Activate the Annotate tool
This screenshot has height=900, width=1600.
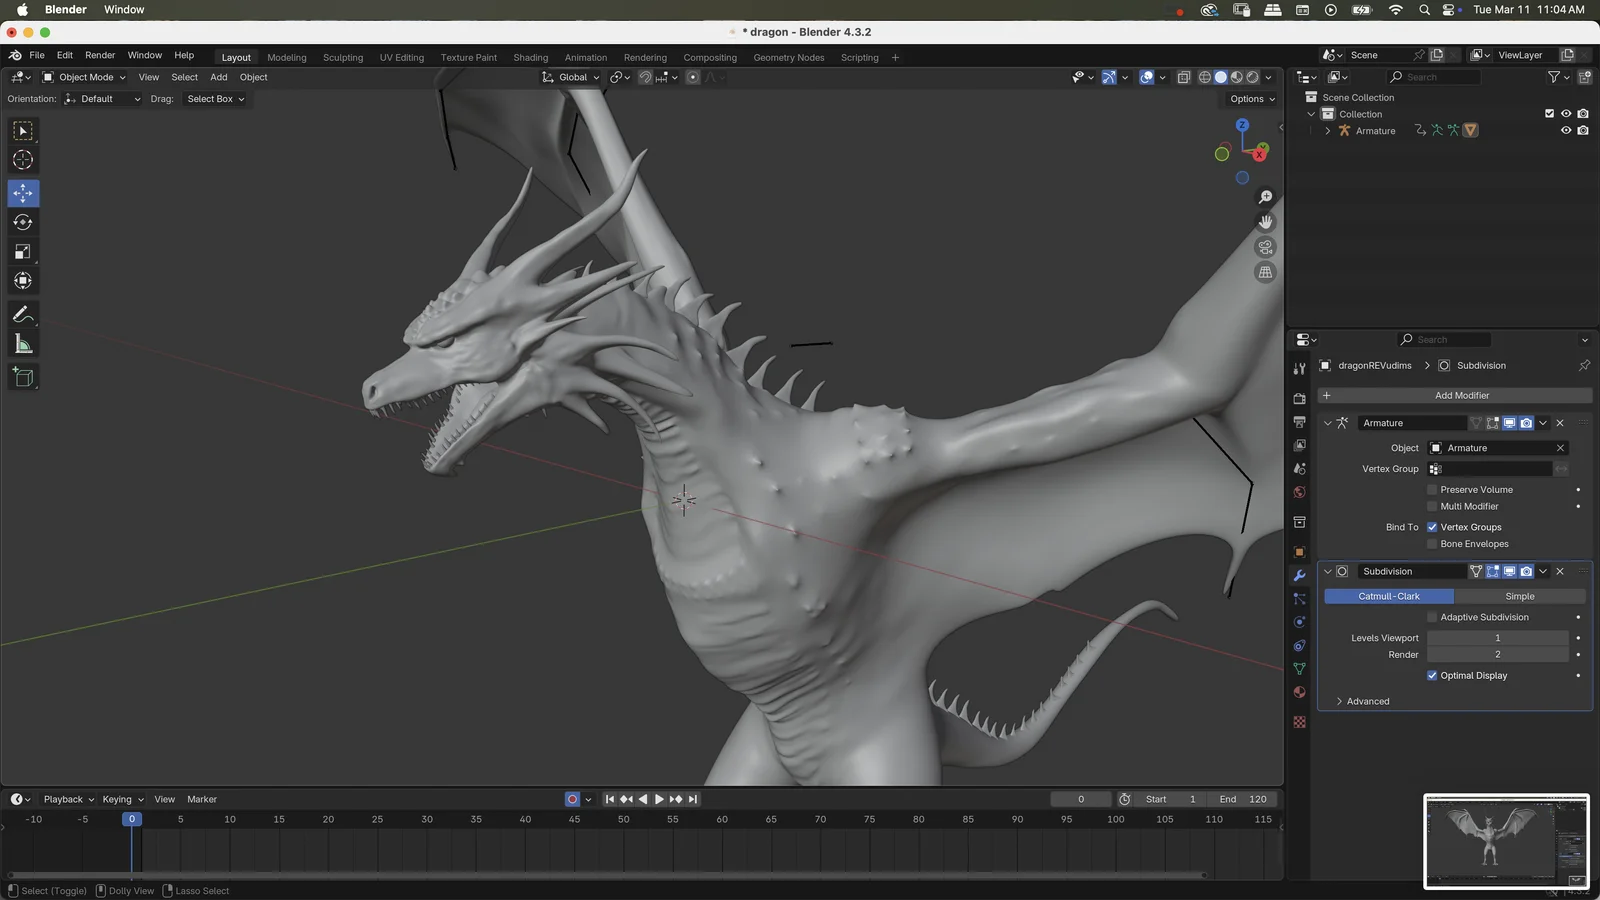click(x=22, y=315)
